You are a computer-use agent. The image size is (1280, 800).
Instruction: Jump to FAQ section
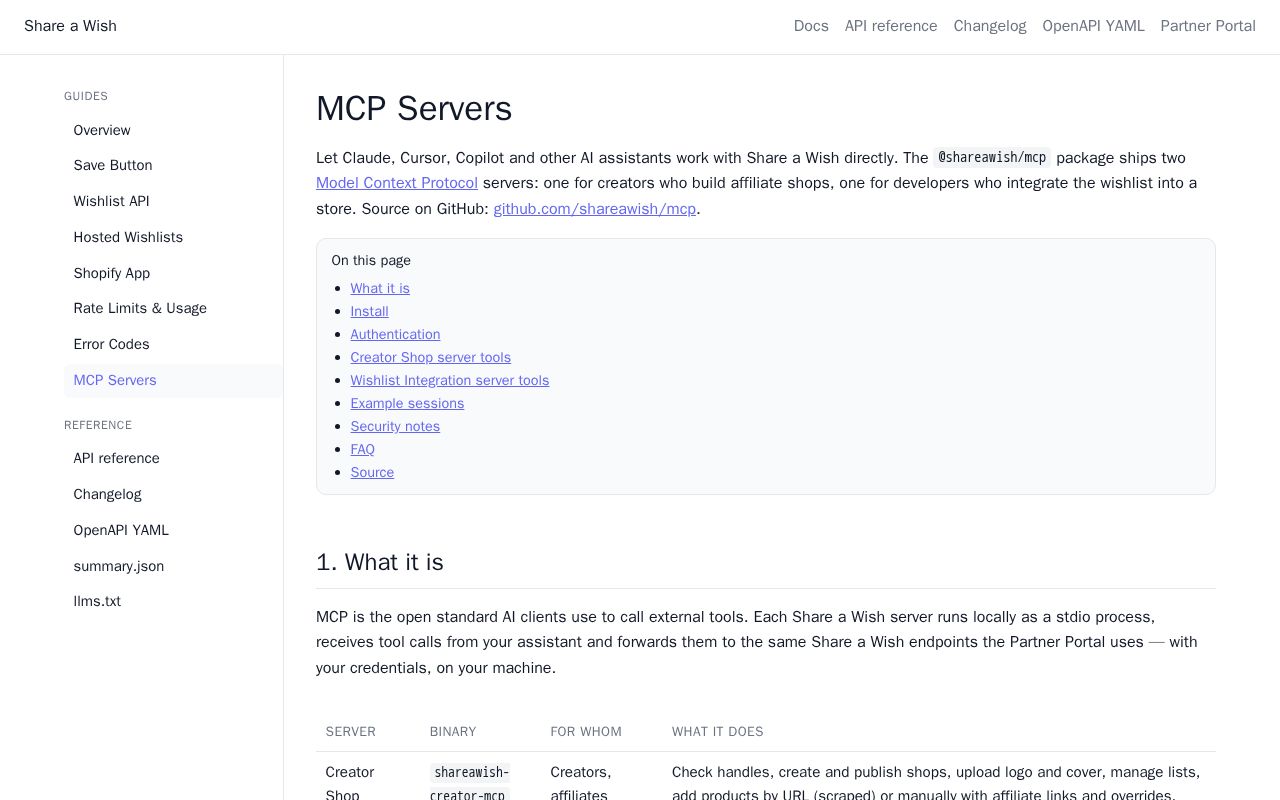click(362, 449)
